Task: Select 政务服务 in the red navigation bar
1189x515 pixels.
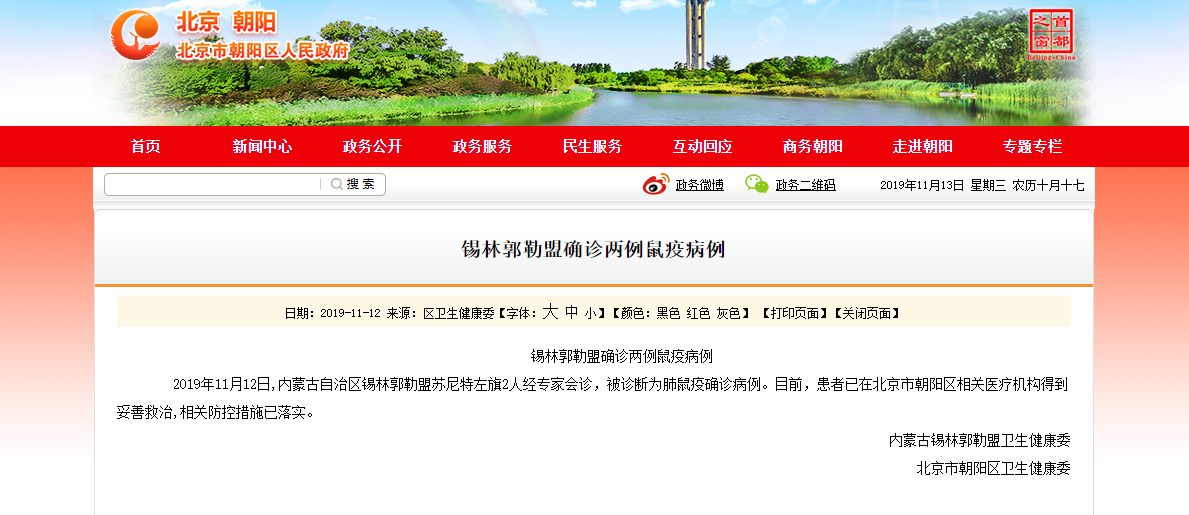Action: click(482, 146)
